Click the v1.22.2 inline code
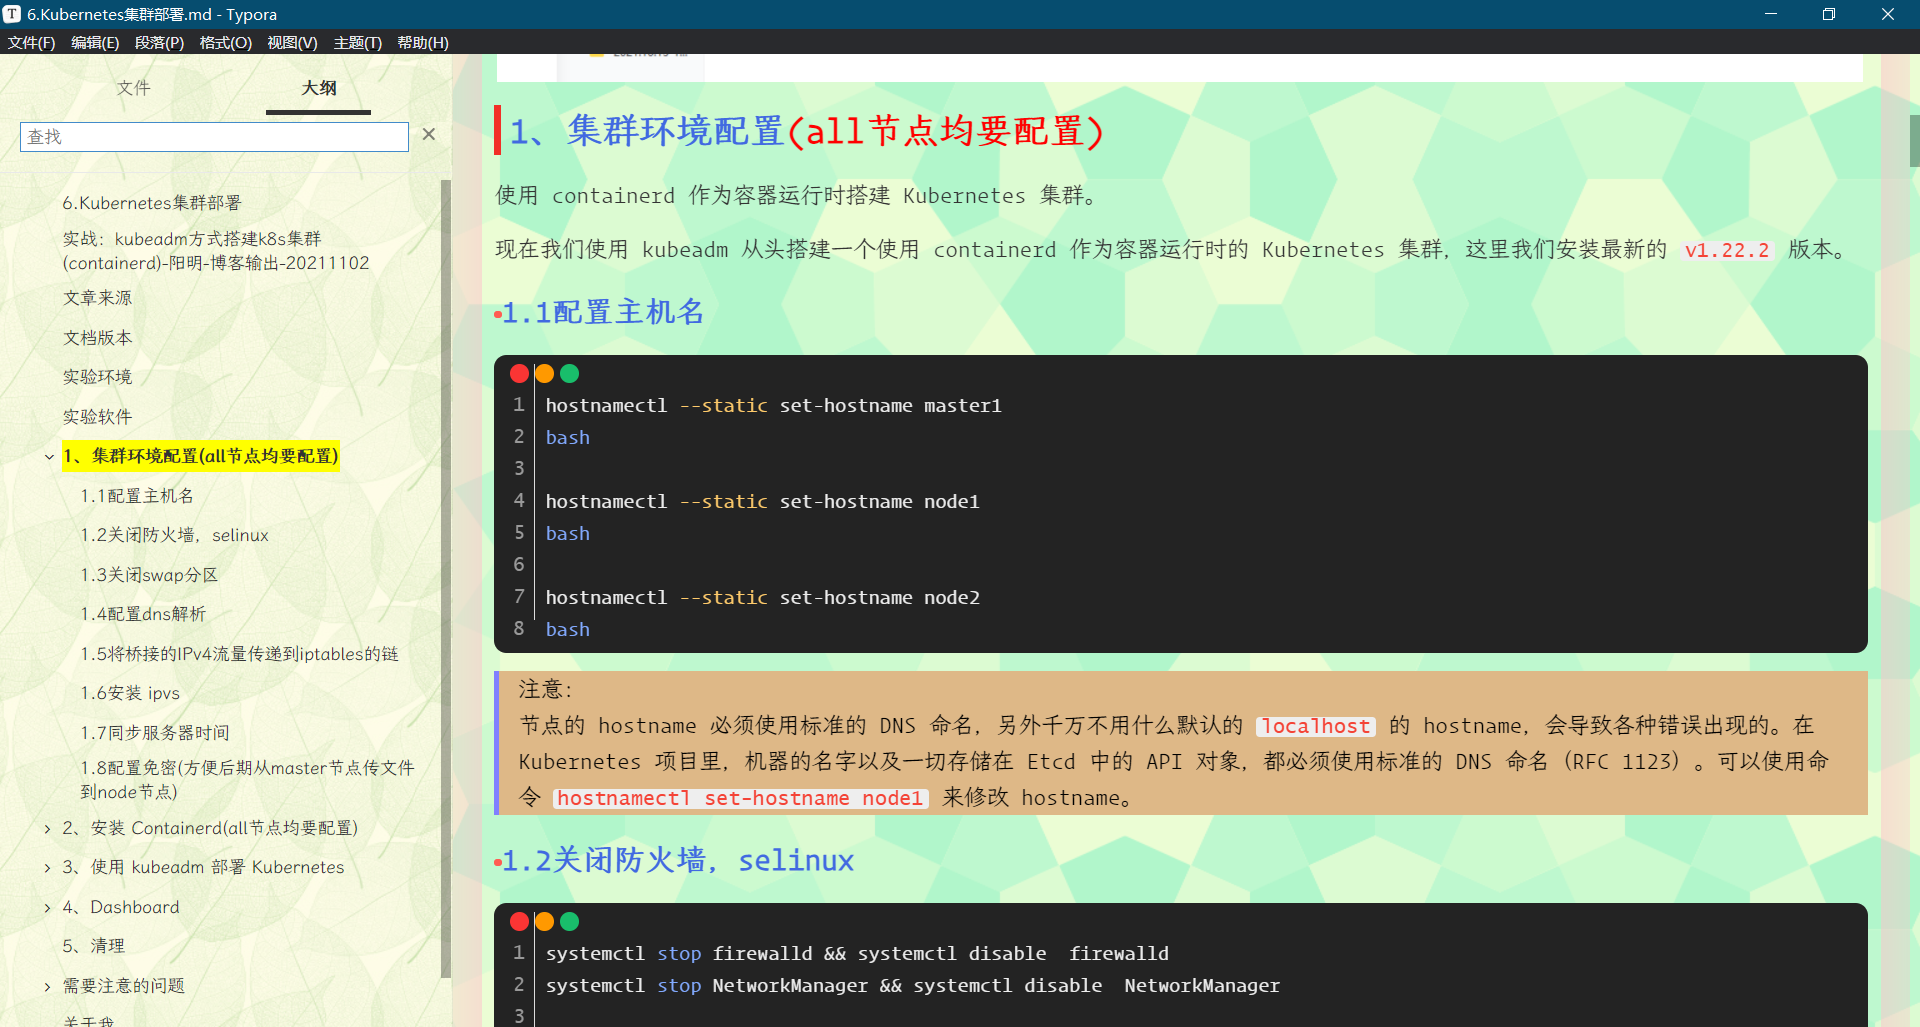 pyautogui.click(x=1727, y=250)
